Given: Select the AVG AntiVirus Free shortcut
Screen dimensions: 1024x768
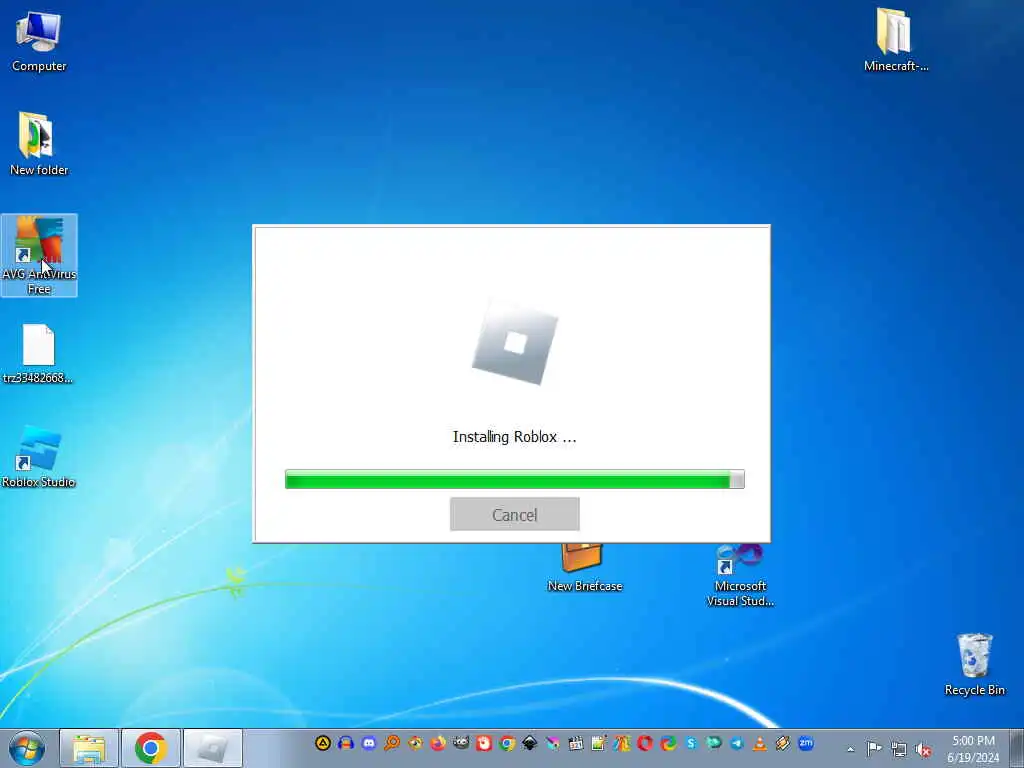Looking at the screenshot, I should (39, 255).
